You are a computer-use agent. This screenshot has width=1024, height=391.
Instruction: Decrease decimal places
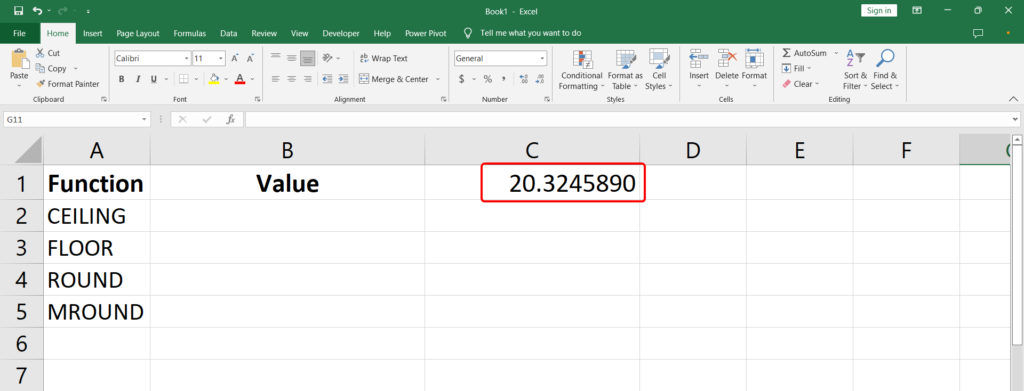(539, 79)
